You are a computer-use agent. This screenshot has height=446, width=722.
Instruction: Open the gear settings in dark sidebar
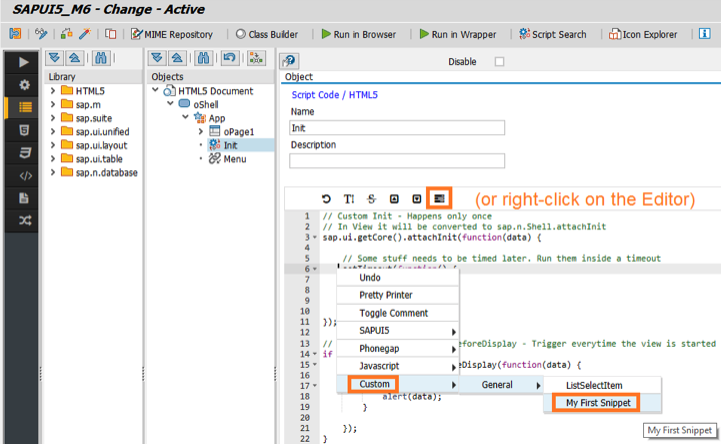coord(24,85)
